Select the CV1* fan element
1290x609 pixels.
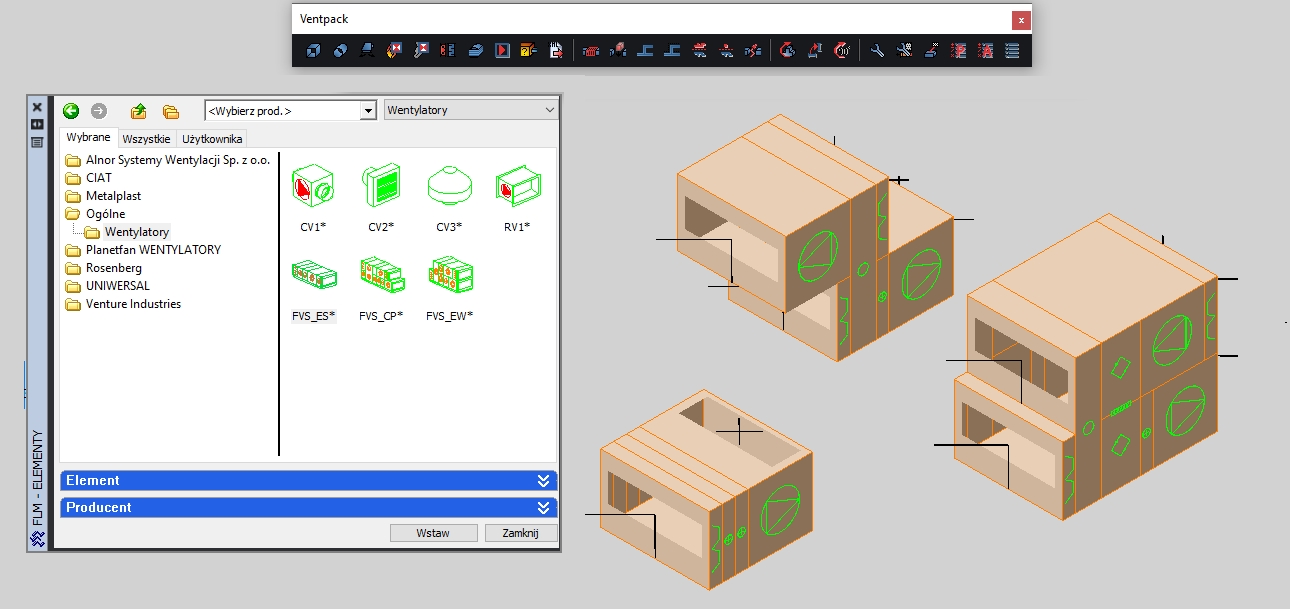pyautogui.click(x=312, y=186)
